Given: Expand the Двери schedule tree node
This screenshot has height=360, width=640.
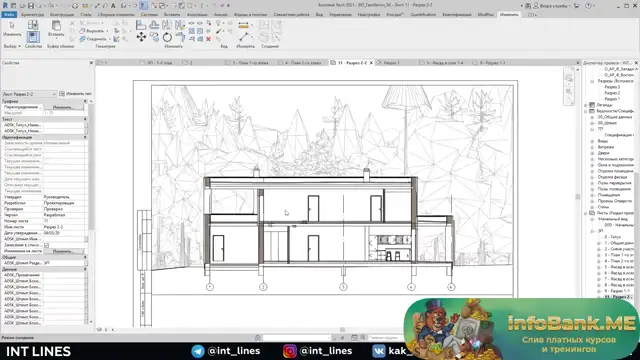Looking at the screenshot, I should point(593,153).
